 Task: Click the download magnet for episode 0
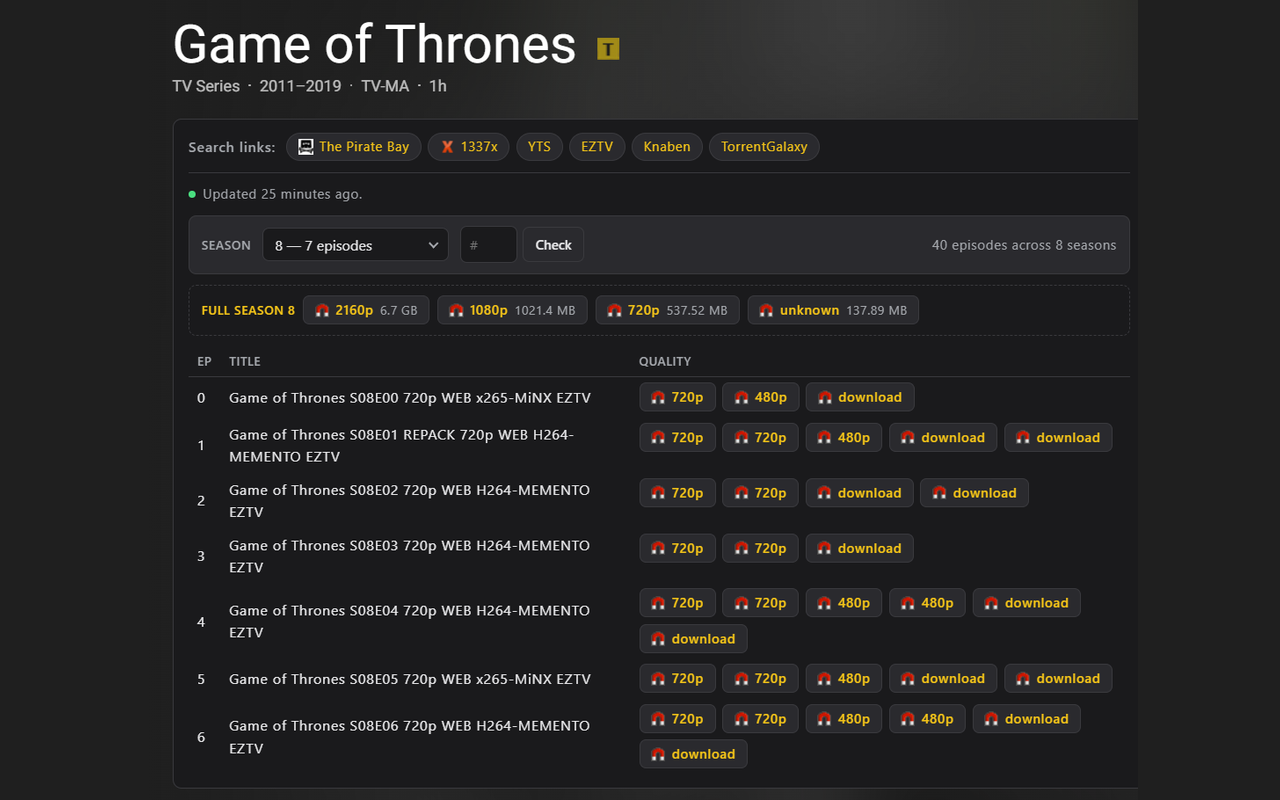click(860, 397)
